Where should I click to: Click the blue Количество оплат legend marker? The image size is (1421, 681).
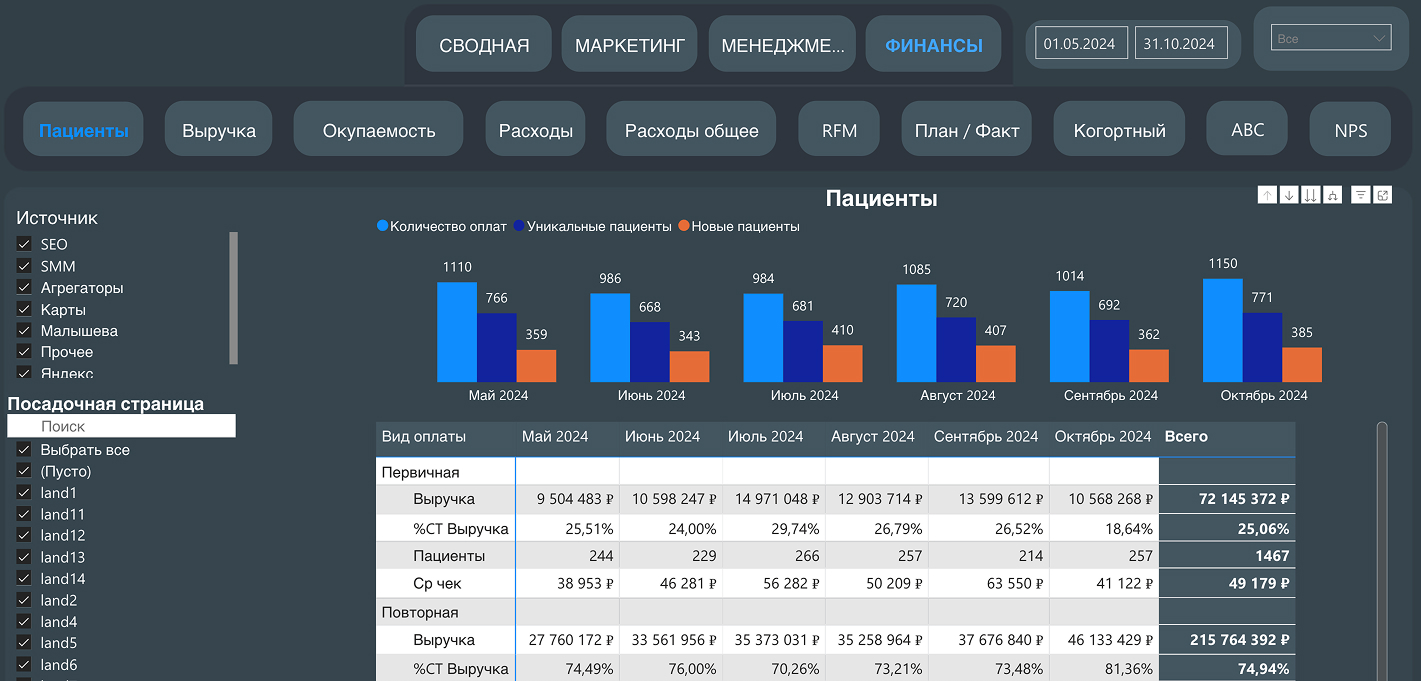(x=382, y=227)
